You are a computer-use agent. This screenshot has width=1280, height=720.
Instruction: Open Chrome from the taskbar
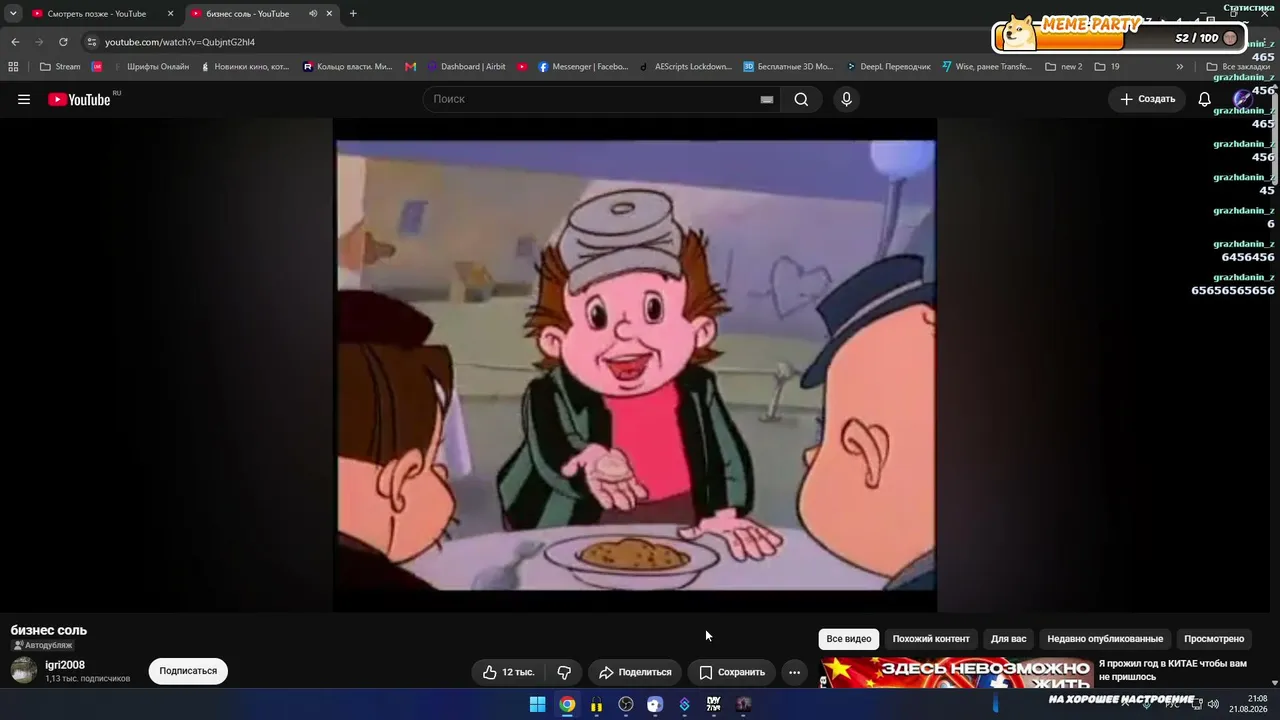click(567, 704)
